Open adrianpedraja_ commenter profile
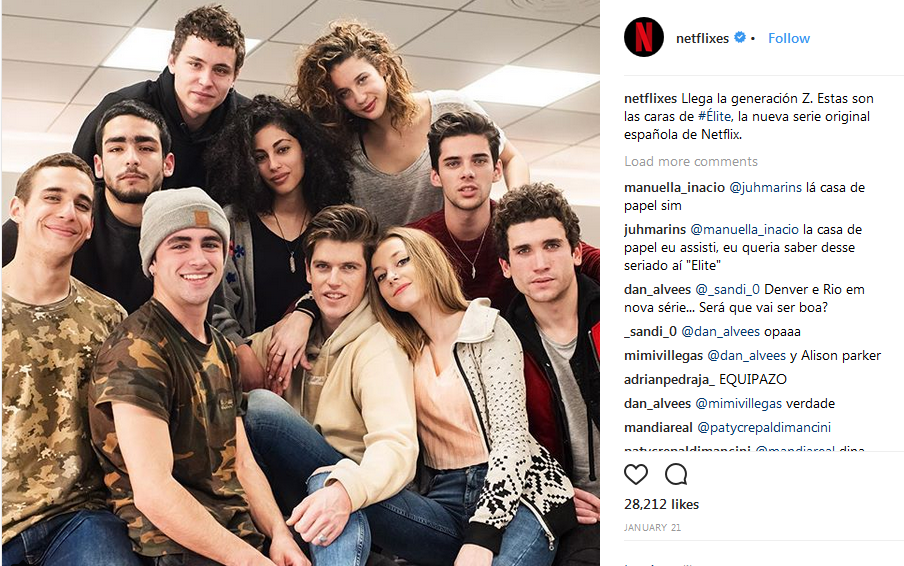Screen dimensions: 904x566 click(x=669, y=379)
